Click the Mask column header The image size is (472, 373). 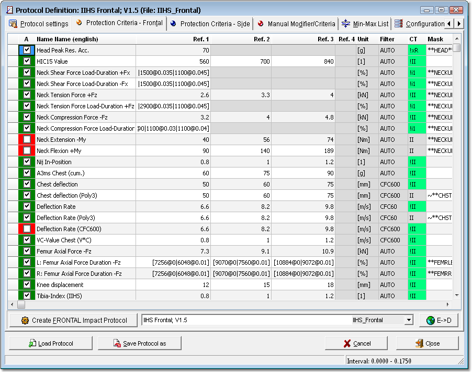pyautogui.click(x=439, y=39)
